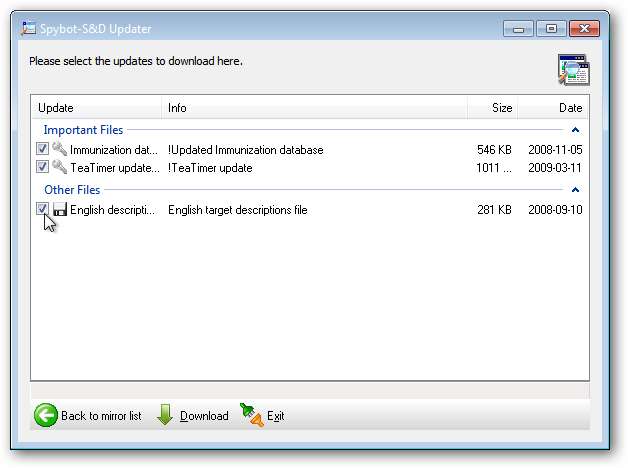
Task: Click the 546 KB size value
Action: (x=494, y=150)
